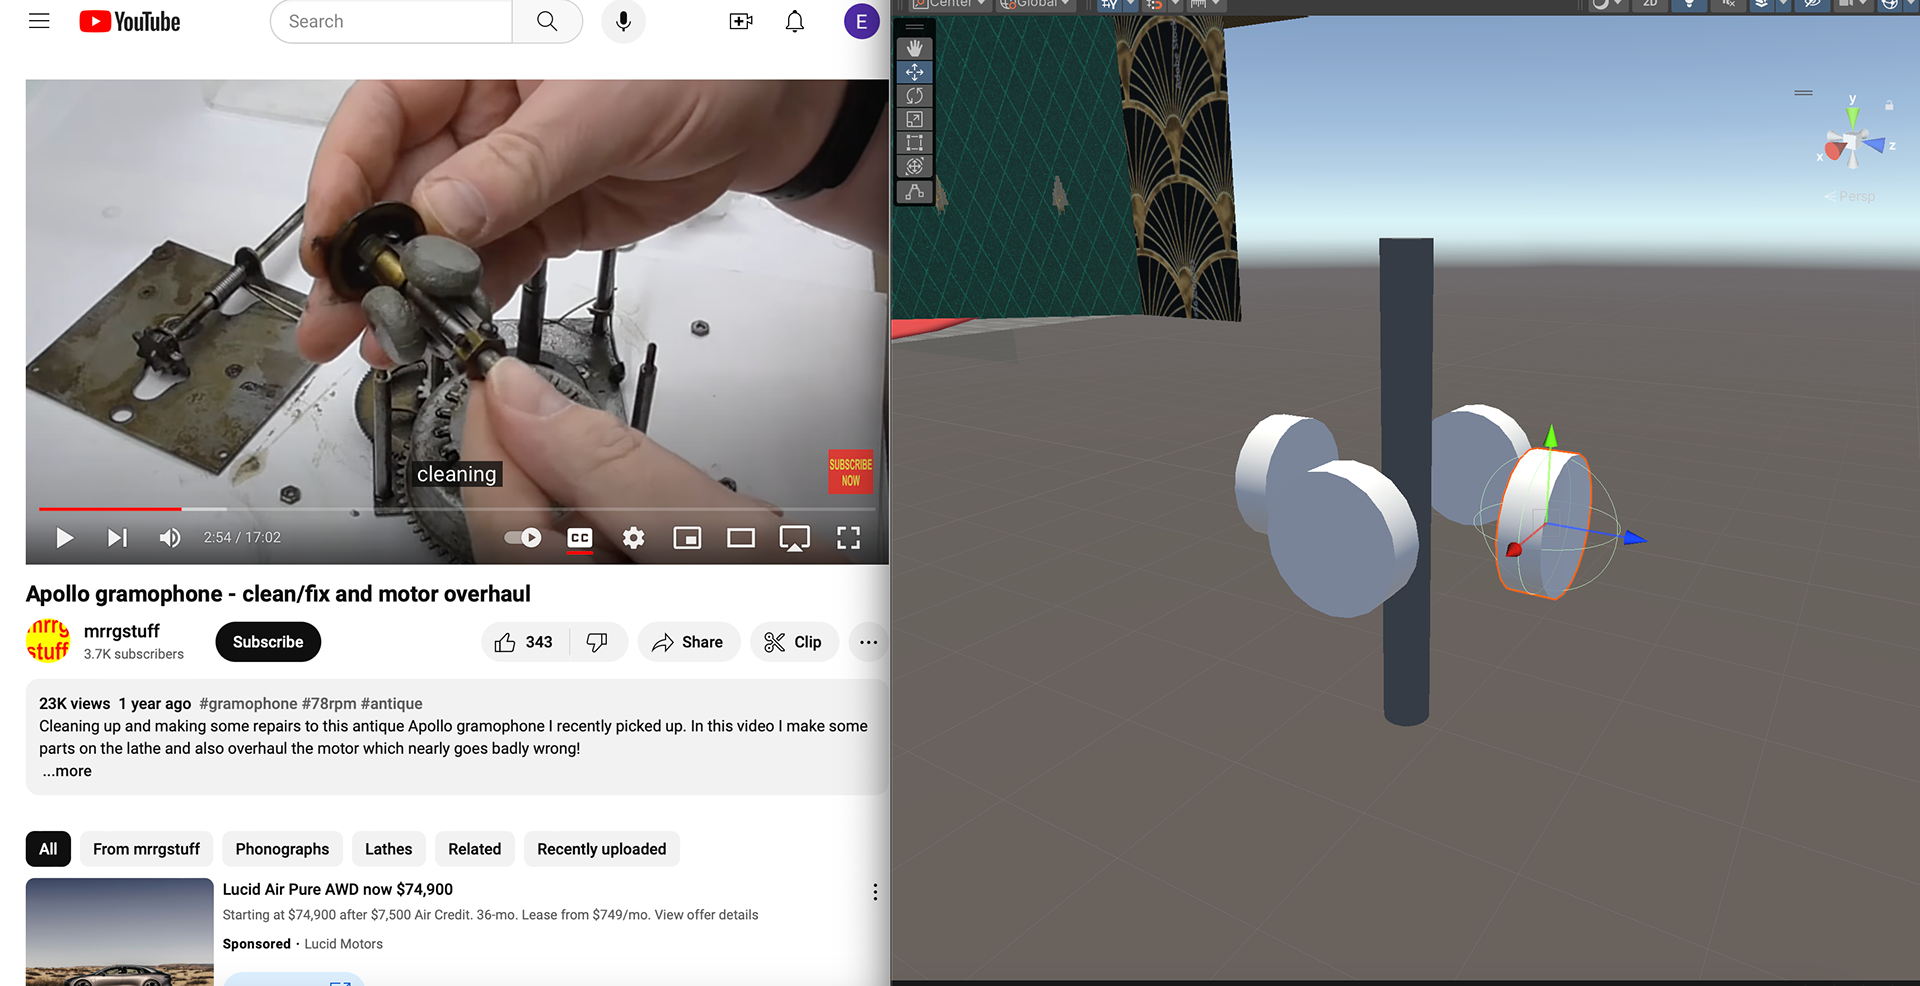Select the All filter chip

point(48,849)
